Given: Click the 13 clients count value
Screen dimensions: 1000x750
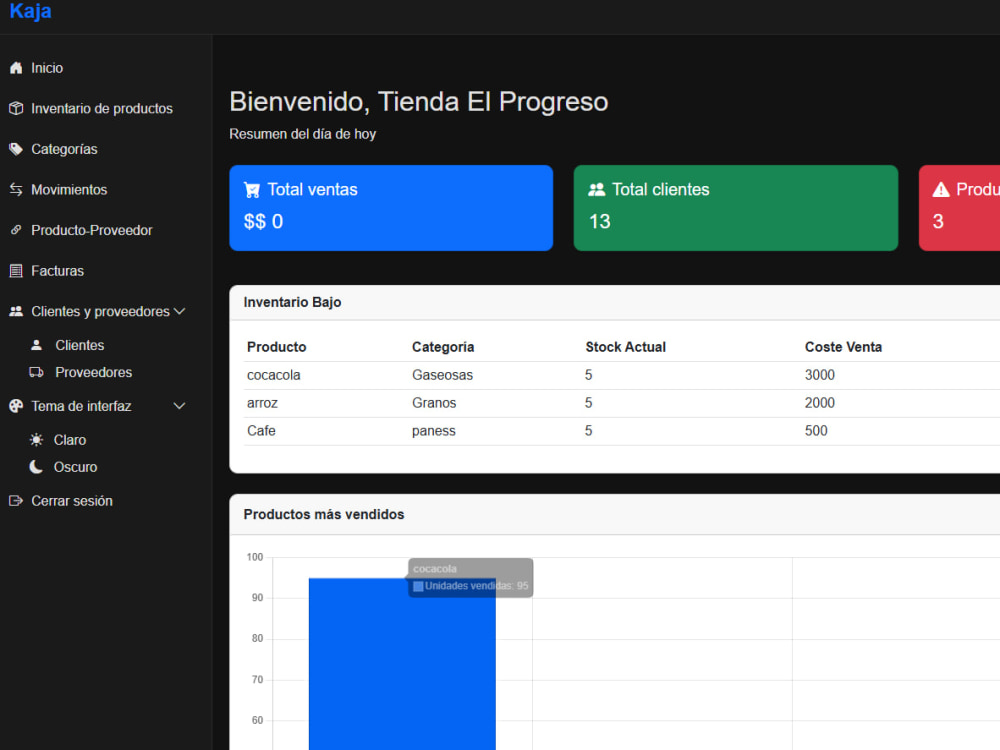Looking at the screenshot, I should (599, 221).
